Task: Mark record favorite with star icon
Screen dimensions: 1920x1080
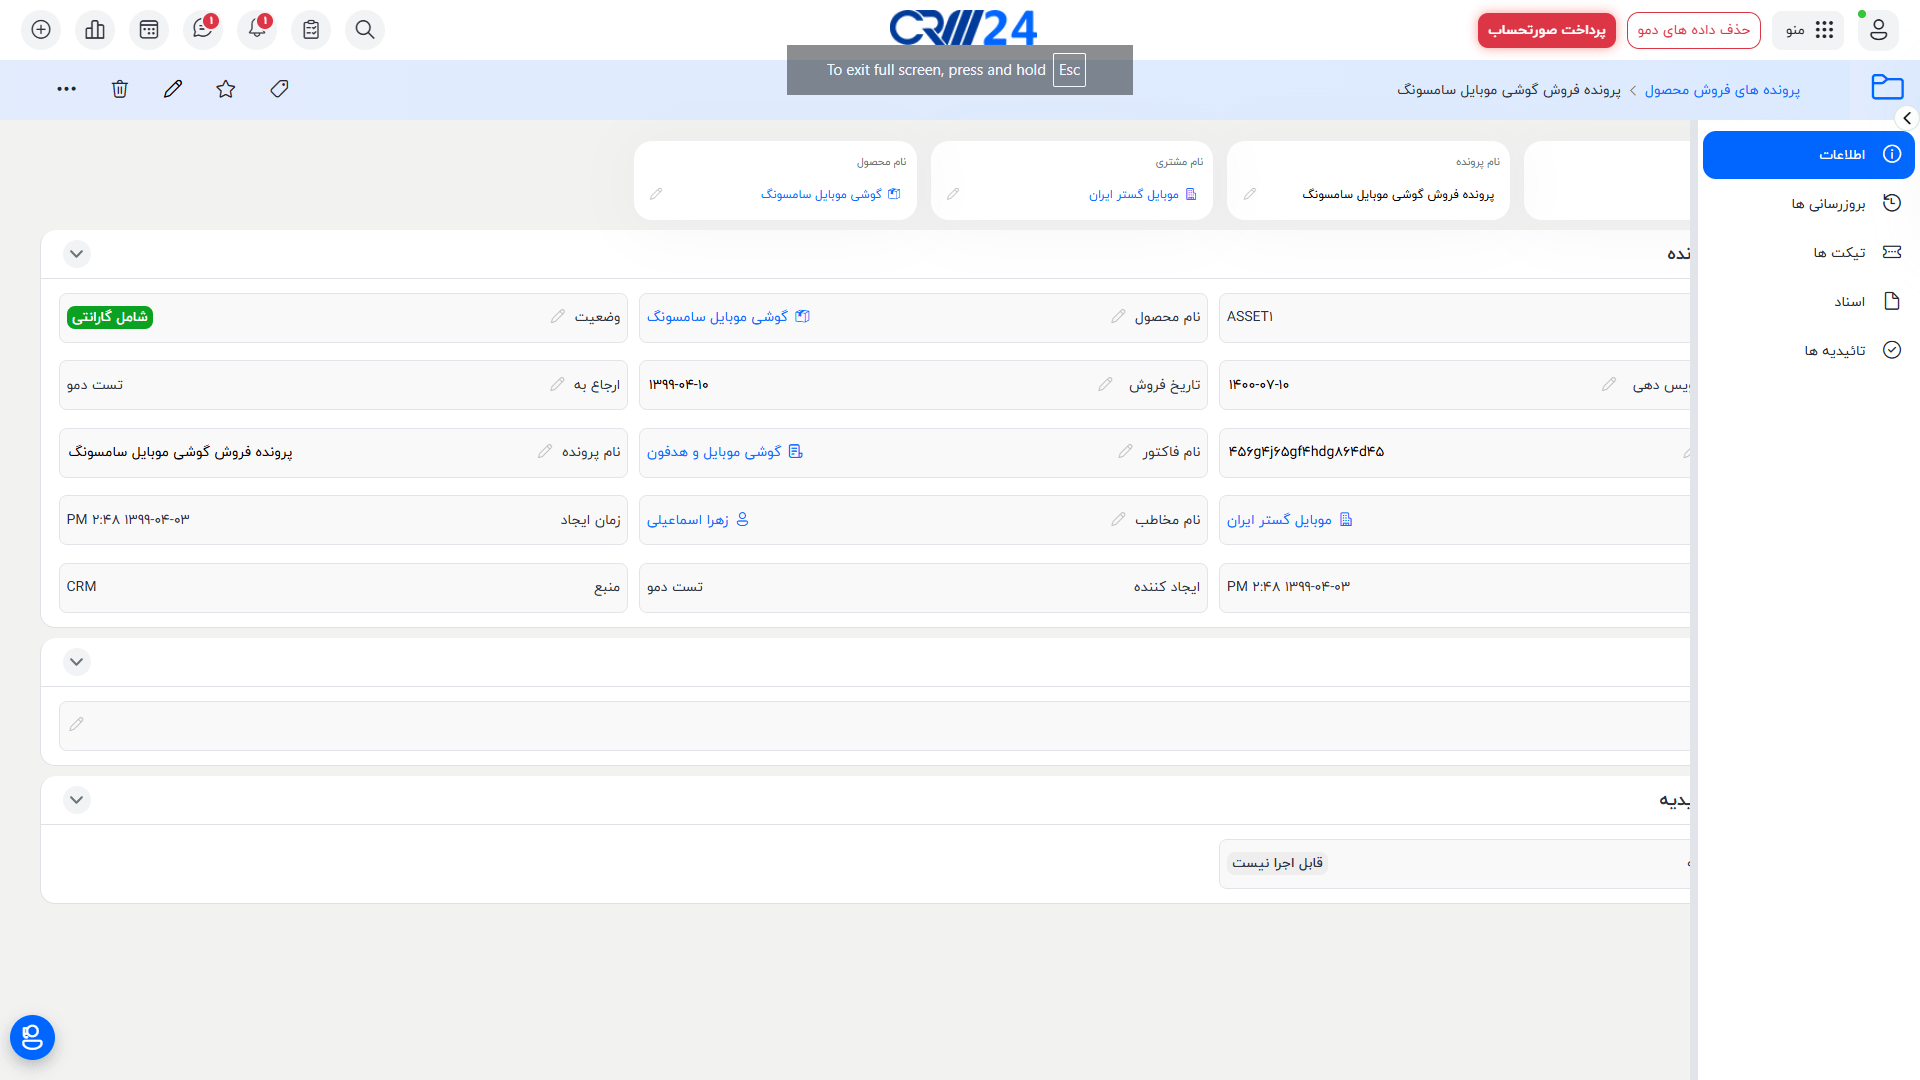Action: click(x=226, y=89)
